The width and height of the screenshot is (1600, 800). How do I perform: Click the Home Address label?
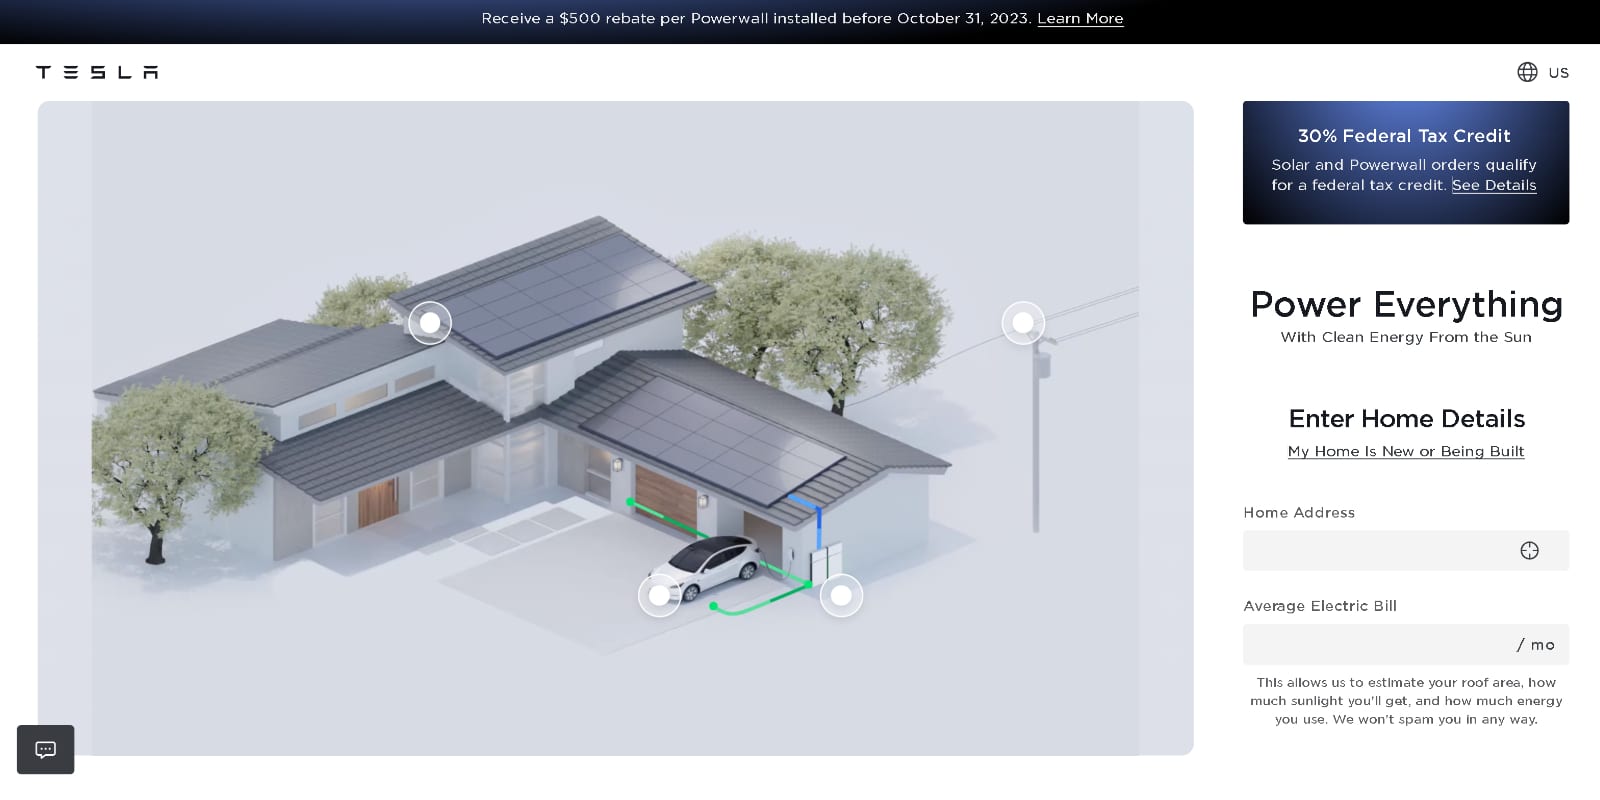pos(1299,513)
